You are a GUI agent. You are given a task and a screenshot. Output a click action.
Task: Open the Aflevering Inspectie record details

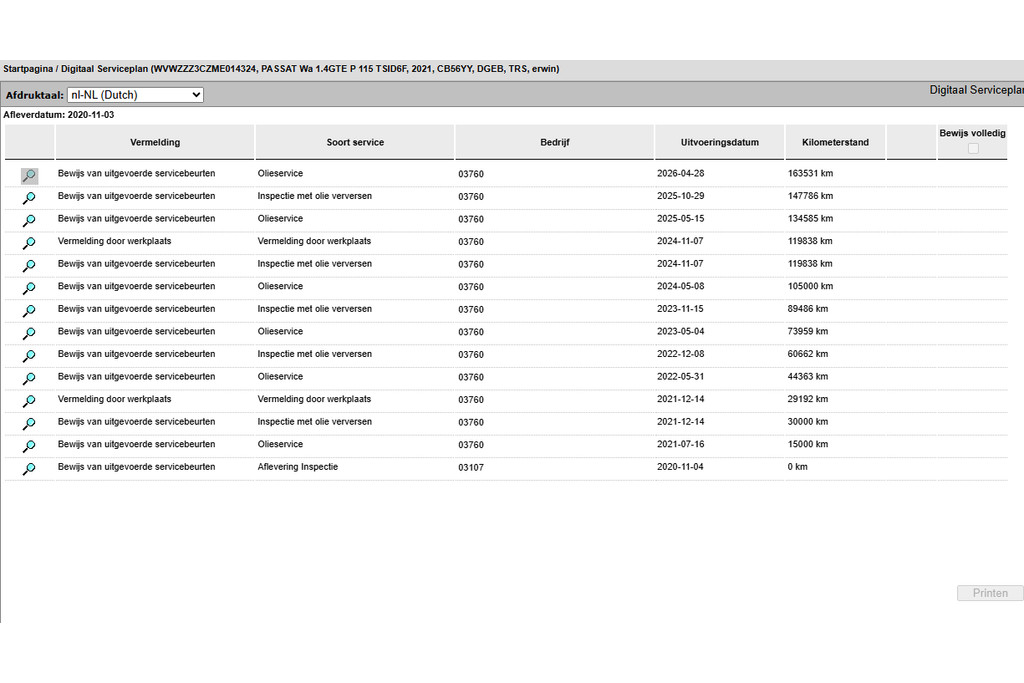tap(29, 469)
